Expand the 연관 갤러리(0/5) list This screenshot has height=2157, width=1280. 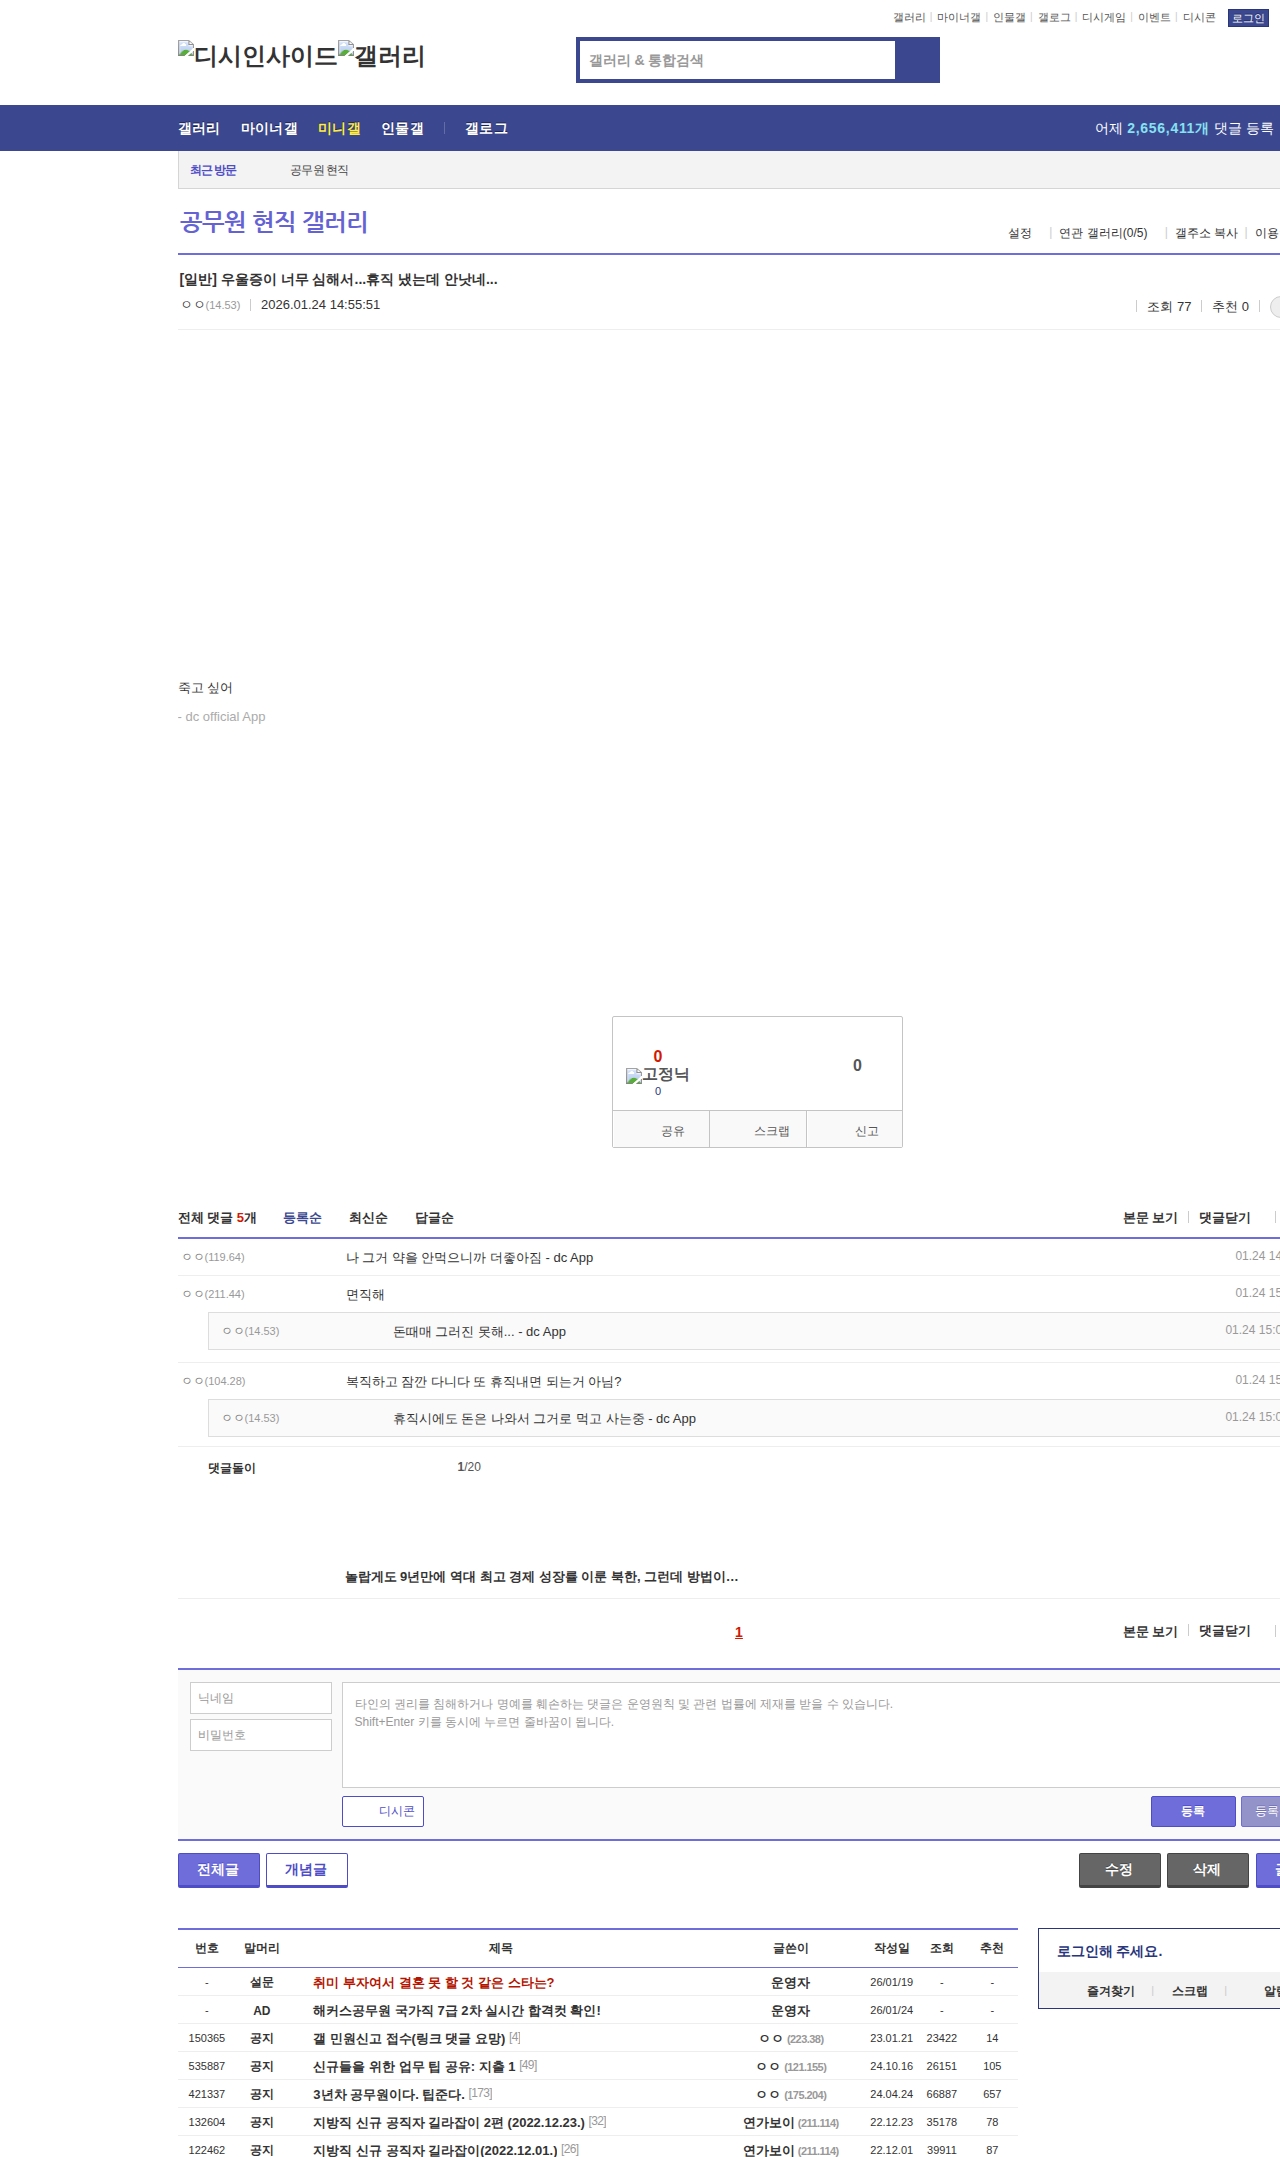tap(1103, 233)
